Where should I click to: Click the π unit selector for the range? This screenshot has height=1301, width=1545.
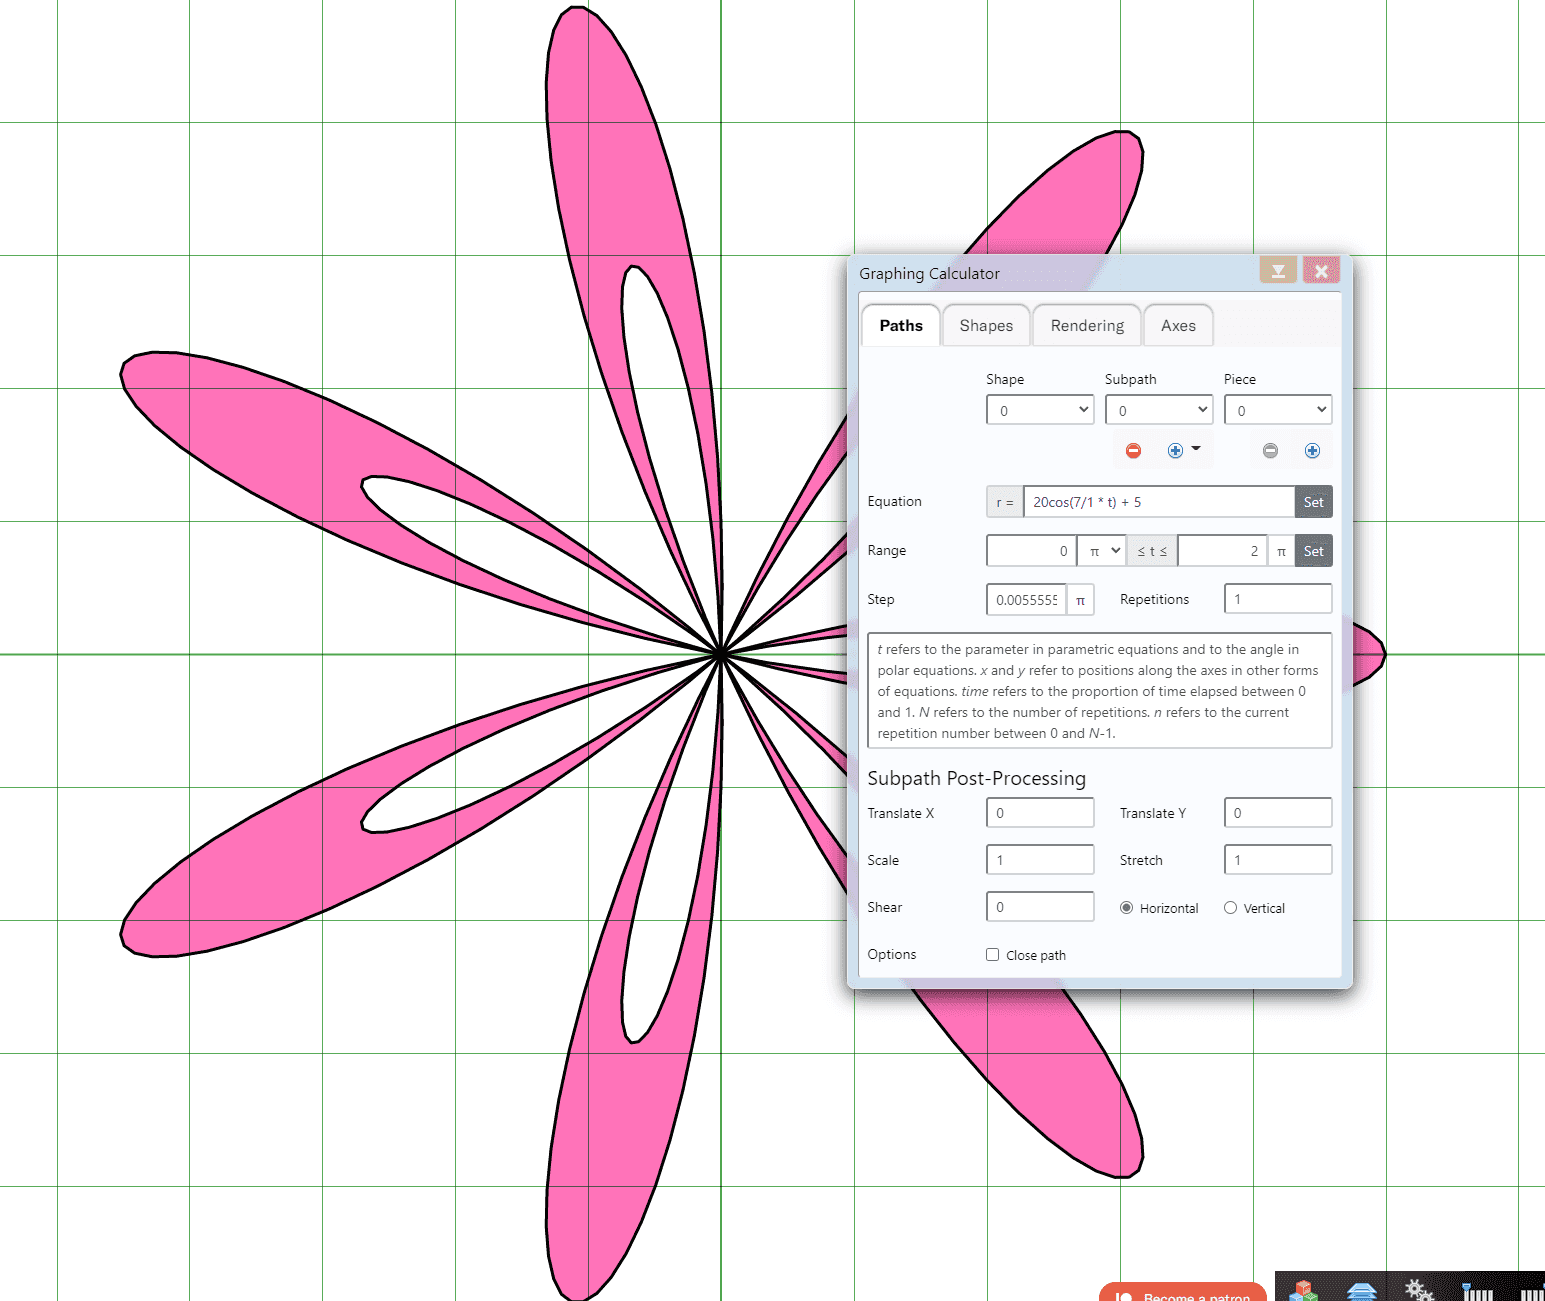tap(1101, 550)
